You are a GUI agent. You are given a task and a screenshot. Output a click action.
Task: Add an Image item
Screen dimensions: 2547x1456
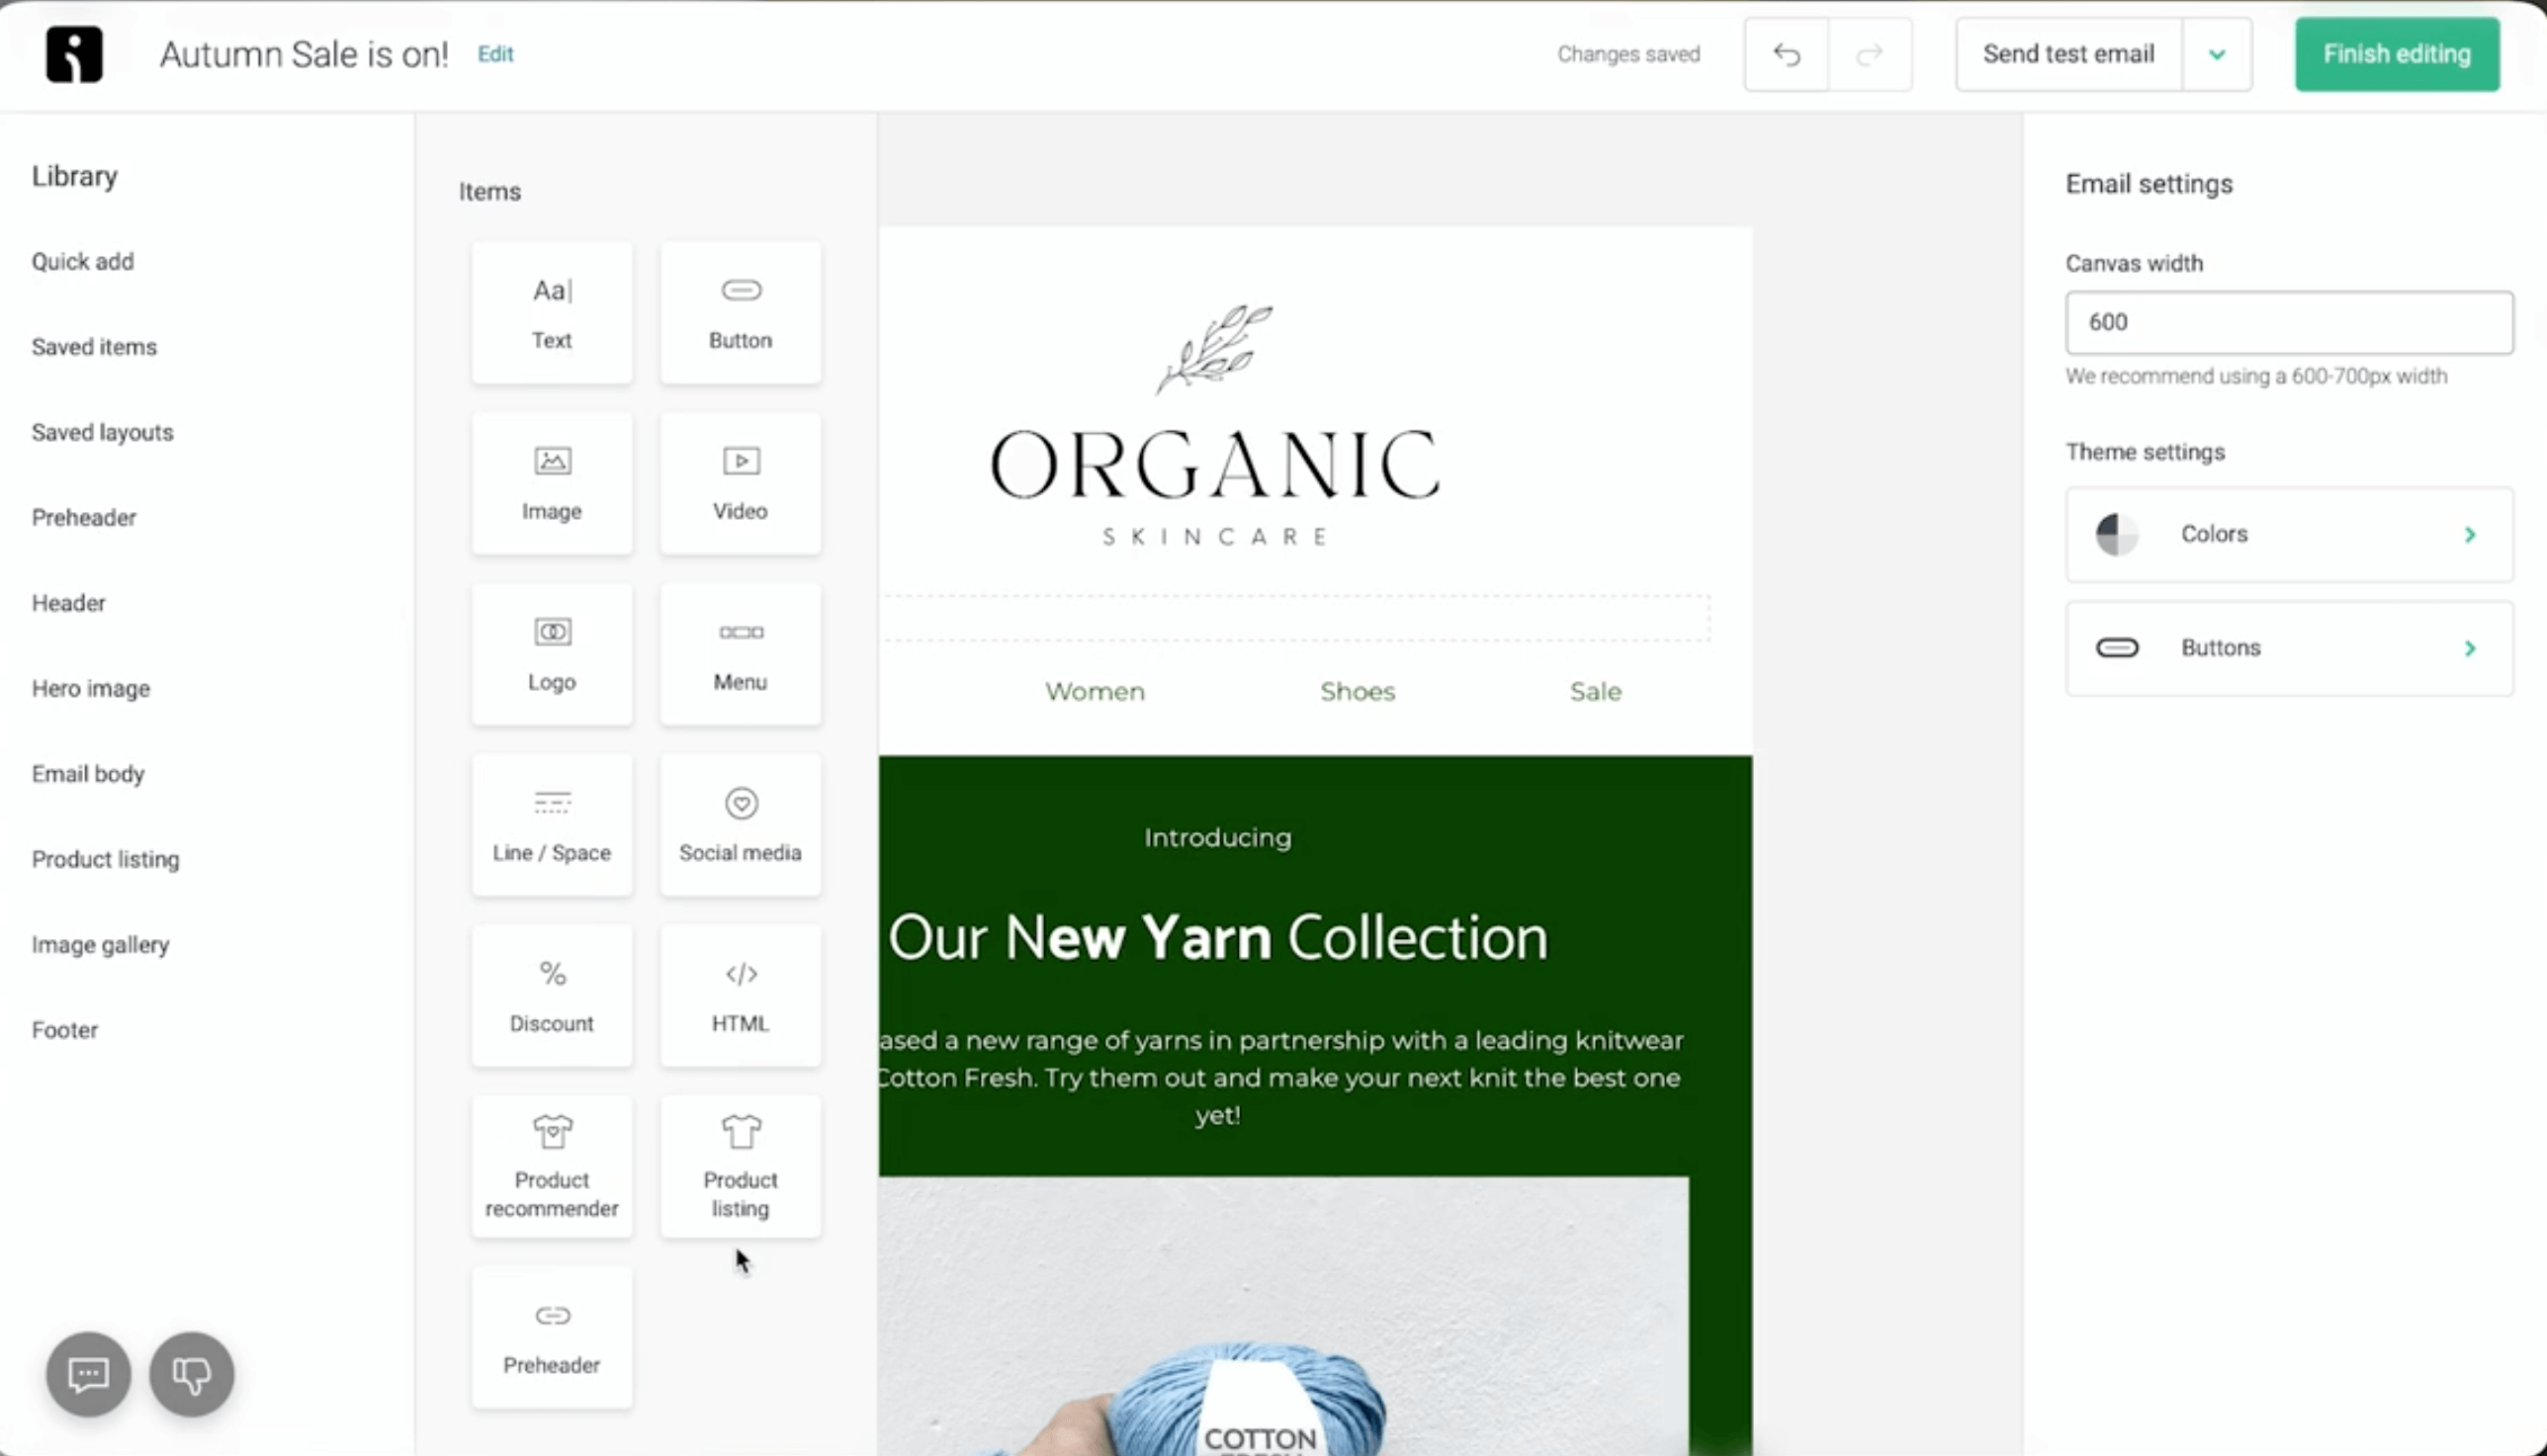552,483
